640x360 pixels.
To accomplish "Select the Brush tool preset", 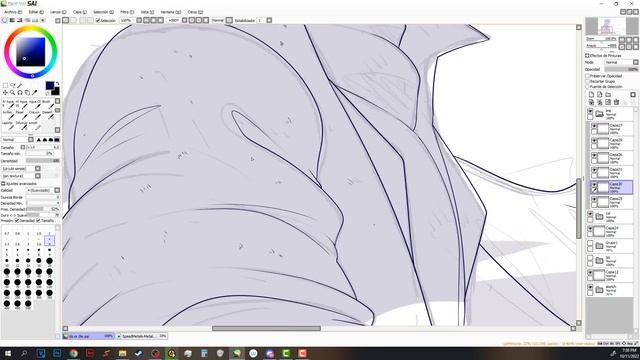I will click(x=47, y=104).
